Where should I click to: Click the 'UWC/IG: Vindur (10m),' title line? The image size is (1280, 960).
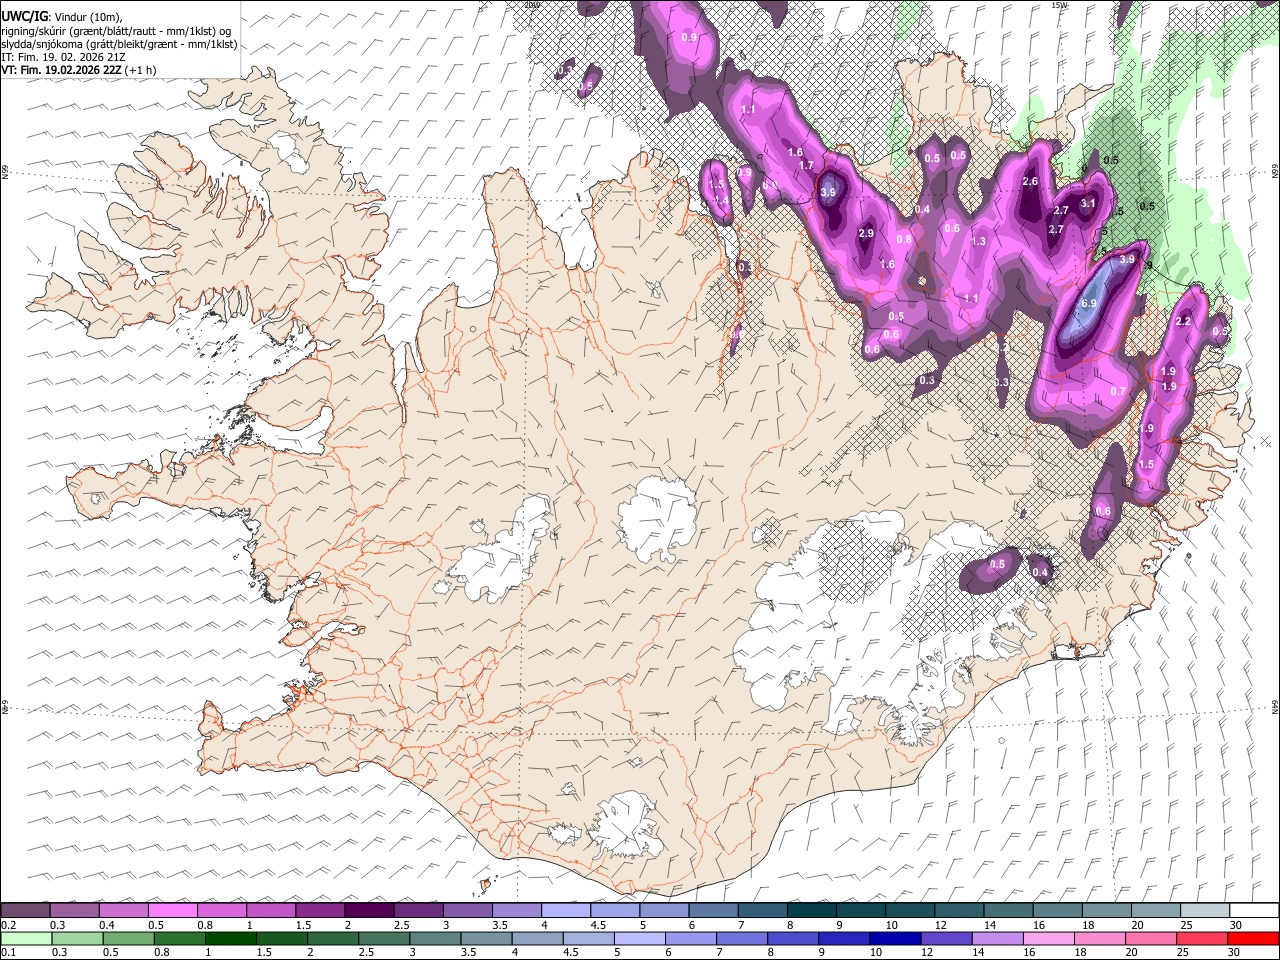(x=63, y=17)
